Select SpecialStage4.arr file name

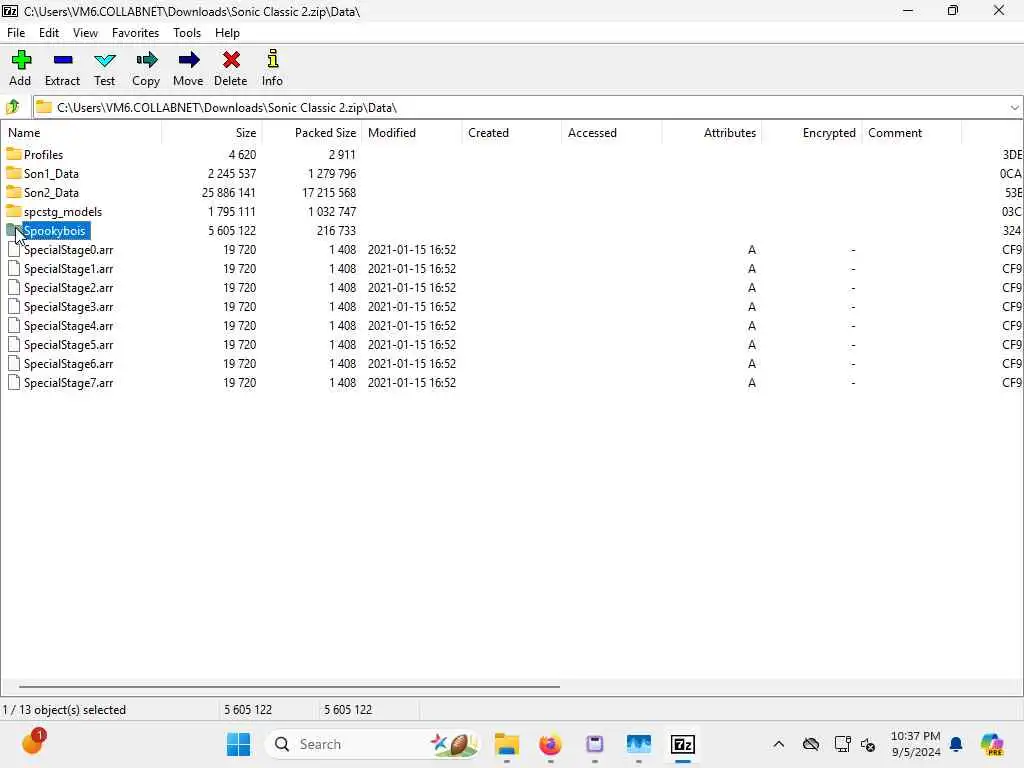(69, 325)
